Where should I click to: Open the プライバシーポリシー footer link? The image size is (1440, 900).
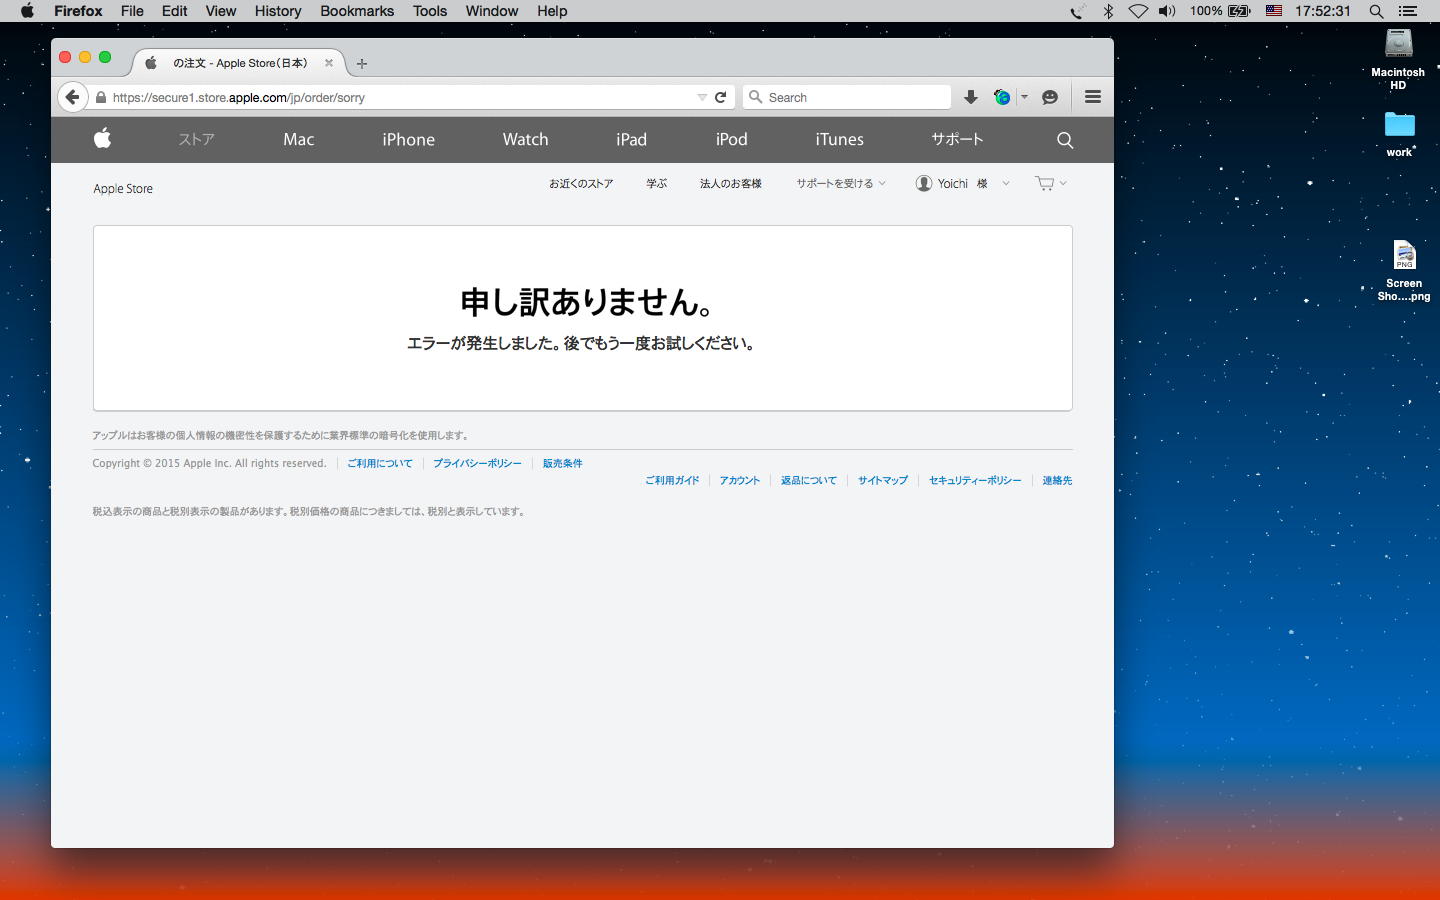(x=477, y=464)
